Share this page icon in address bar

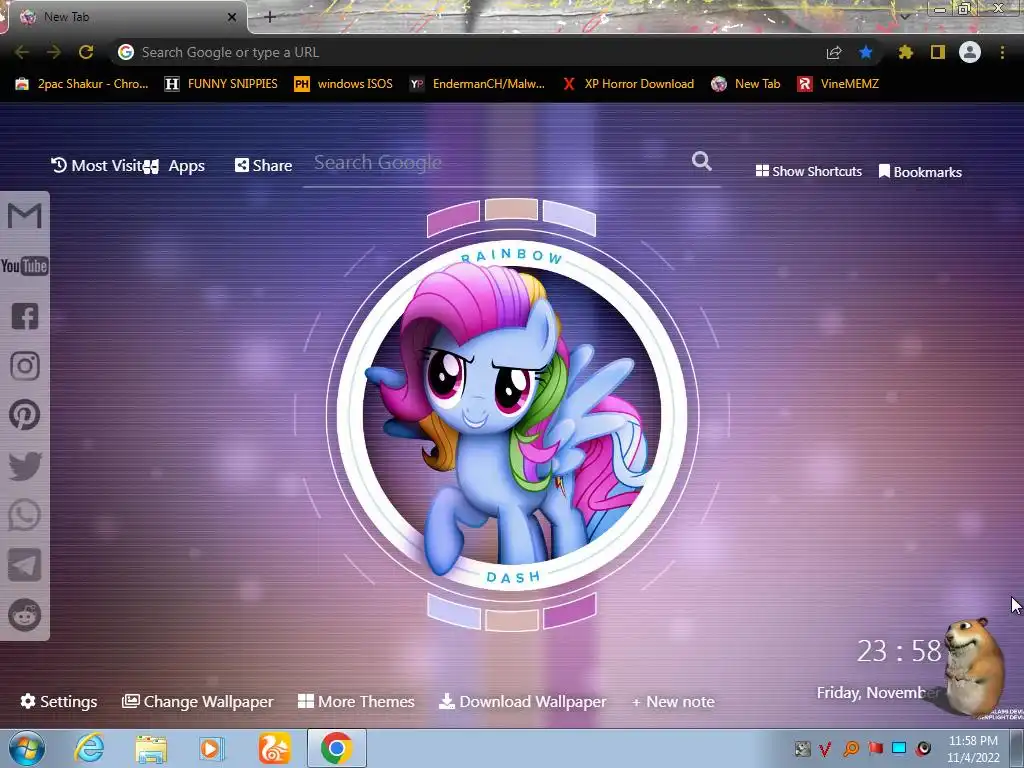click(x=834, y=52)
